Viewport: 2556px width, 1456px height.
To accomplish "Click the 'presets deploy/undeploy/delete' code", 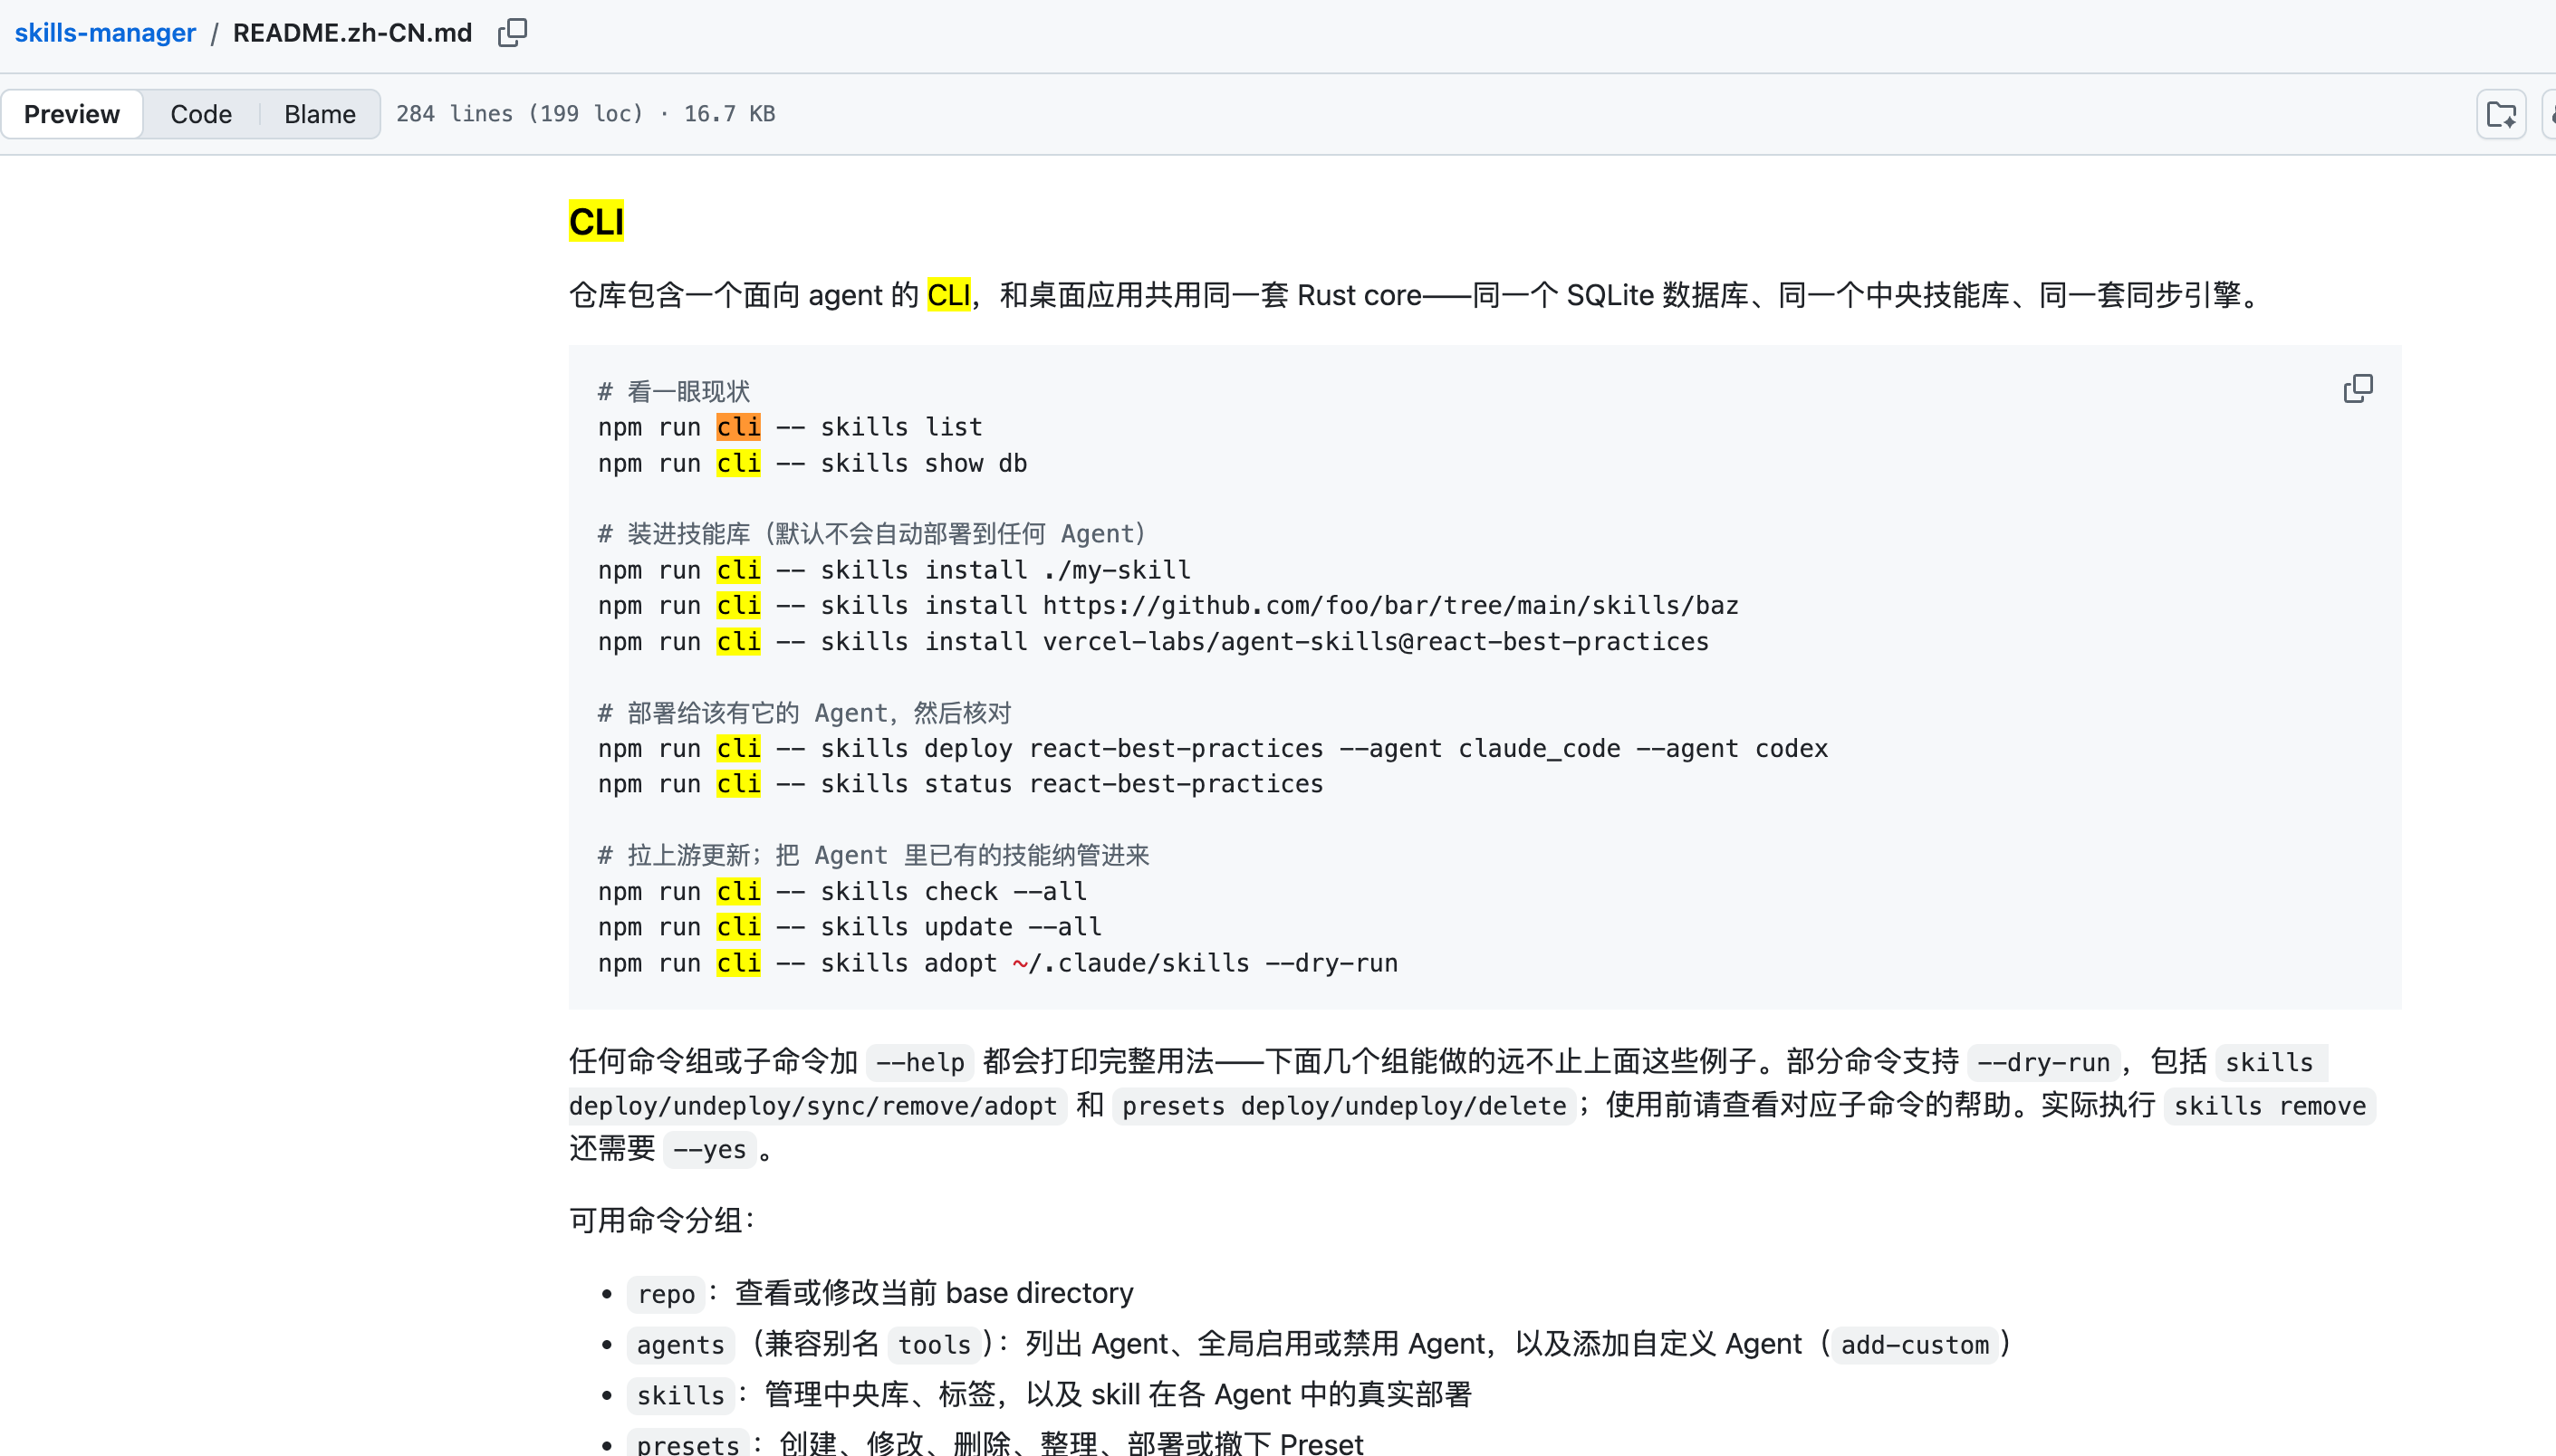I will (1344, 1106).
